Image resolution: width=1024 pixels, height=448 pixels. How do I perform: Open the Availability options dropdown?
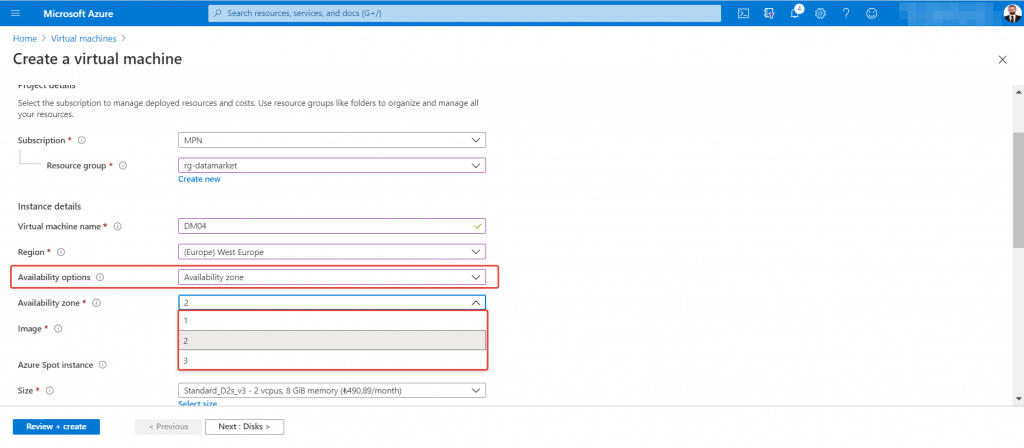click(332, 278)
